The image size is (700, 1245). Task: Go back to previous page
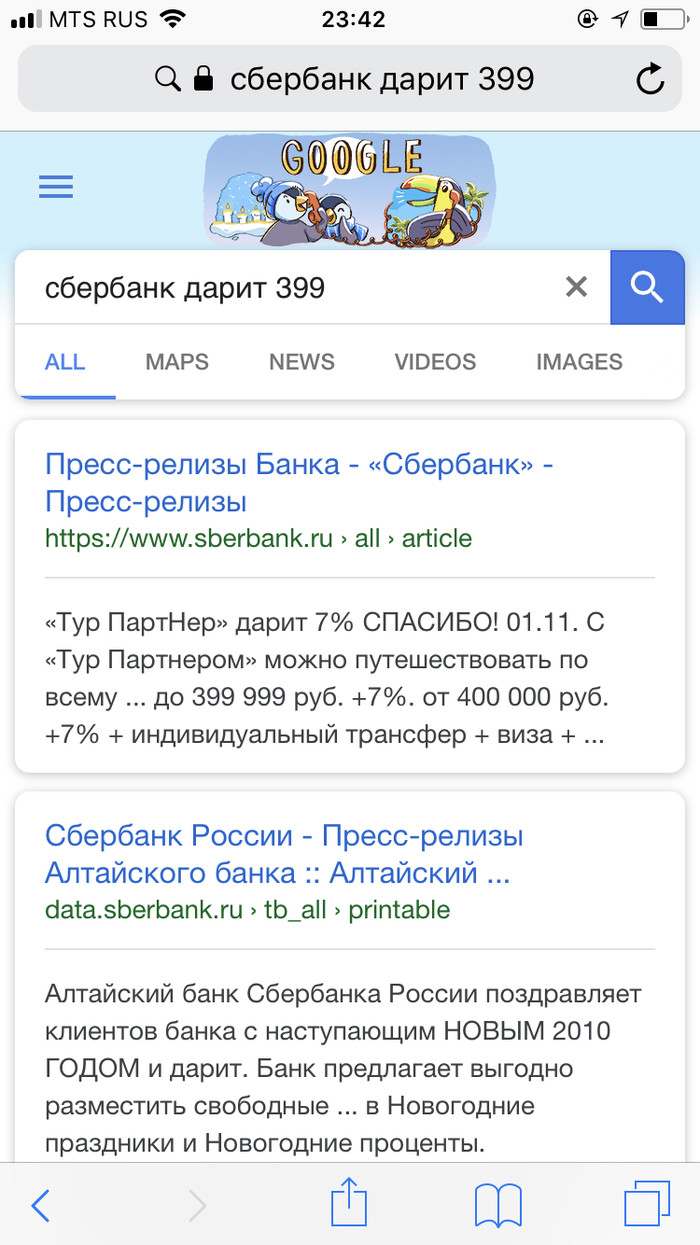(x=40, y=1206)
